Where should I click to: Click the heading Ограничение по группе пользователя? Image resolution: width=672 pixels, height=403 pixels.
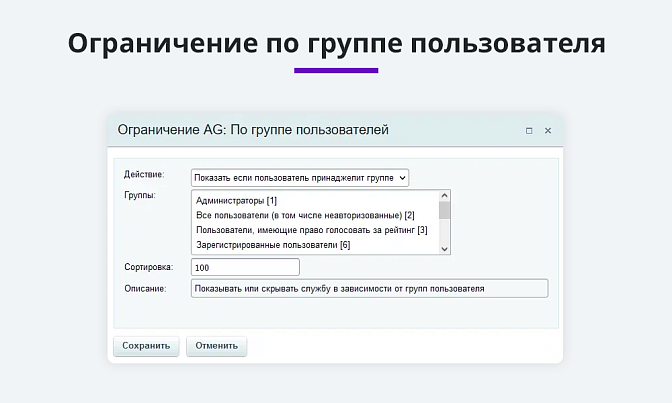point(336,43)
